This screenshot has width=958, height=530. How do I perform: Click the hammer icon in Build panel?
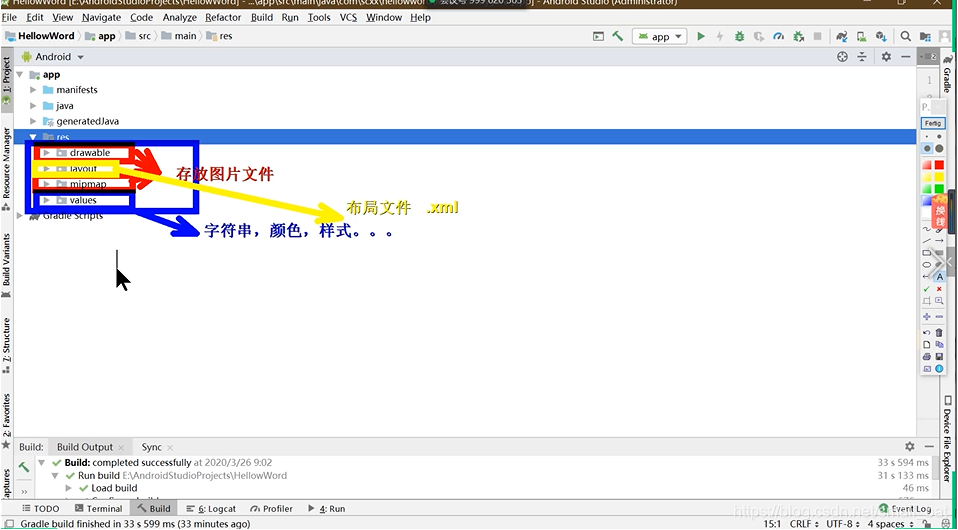tap(24, 467)
